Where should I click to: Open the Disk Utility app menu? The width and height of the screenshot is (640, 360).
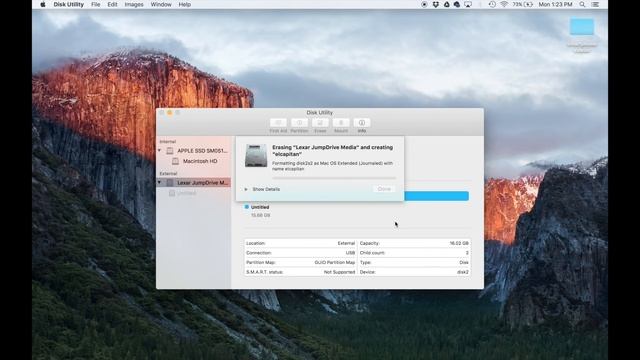coord(69,4)
